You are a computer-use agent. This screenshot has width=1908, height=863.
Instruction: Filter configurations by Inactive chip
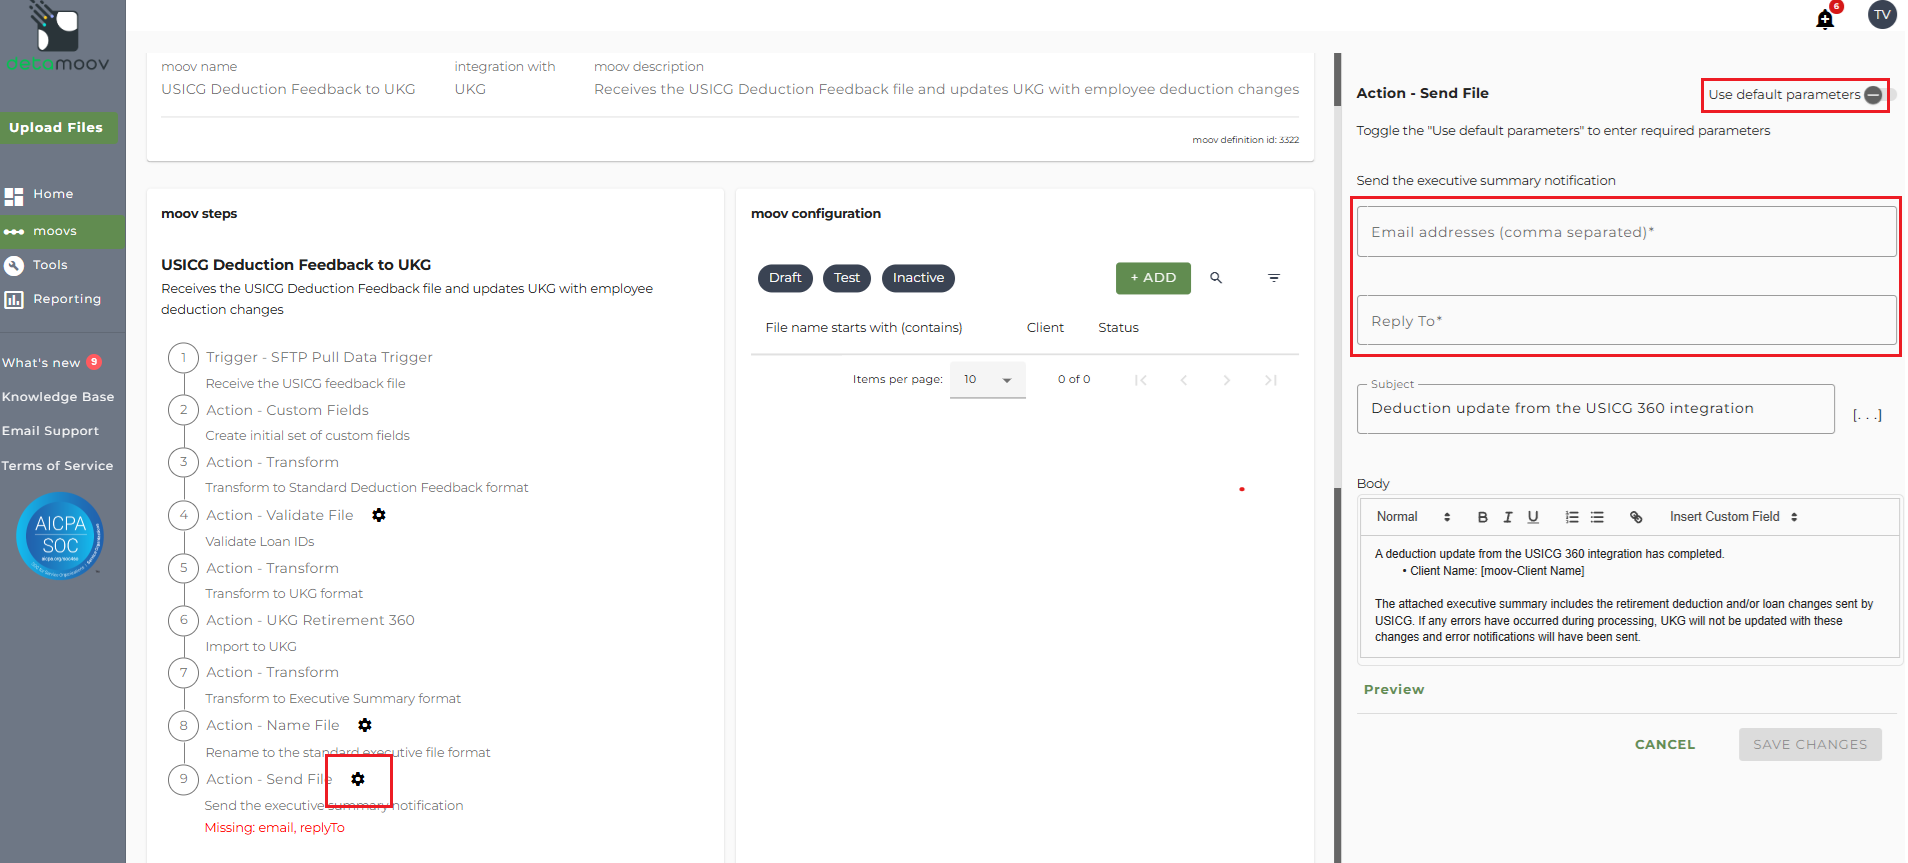pyautogui.click(x=918, y=278)
